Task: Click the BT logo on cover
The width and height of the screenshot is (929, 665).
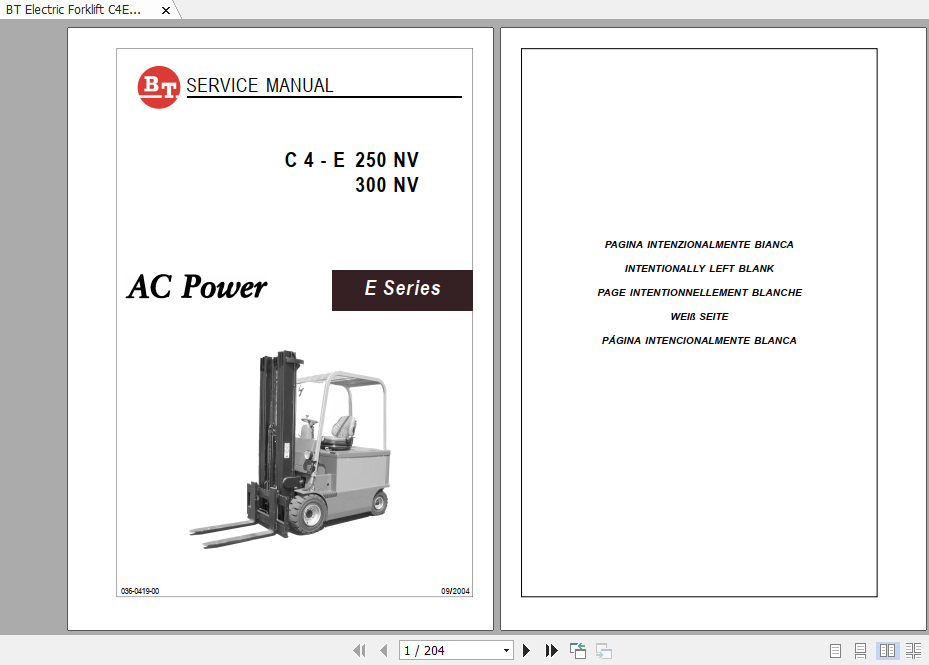Action: click(x=158, y=87)
